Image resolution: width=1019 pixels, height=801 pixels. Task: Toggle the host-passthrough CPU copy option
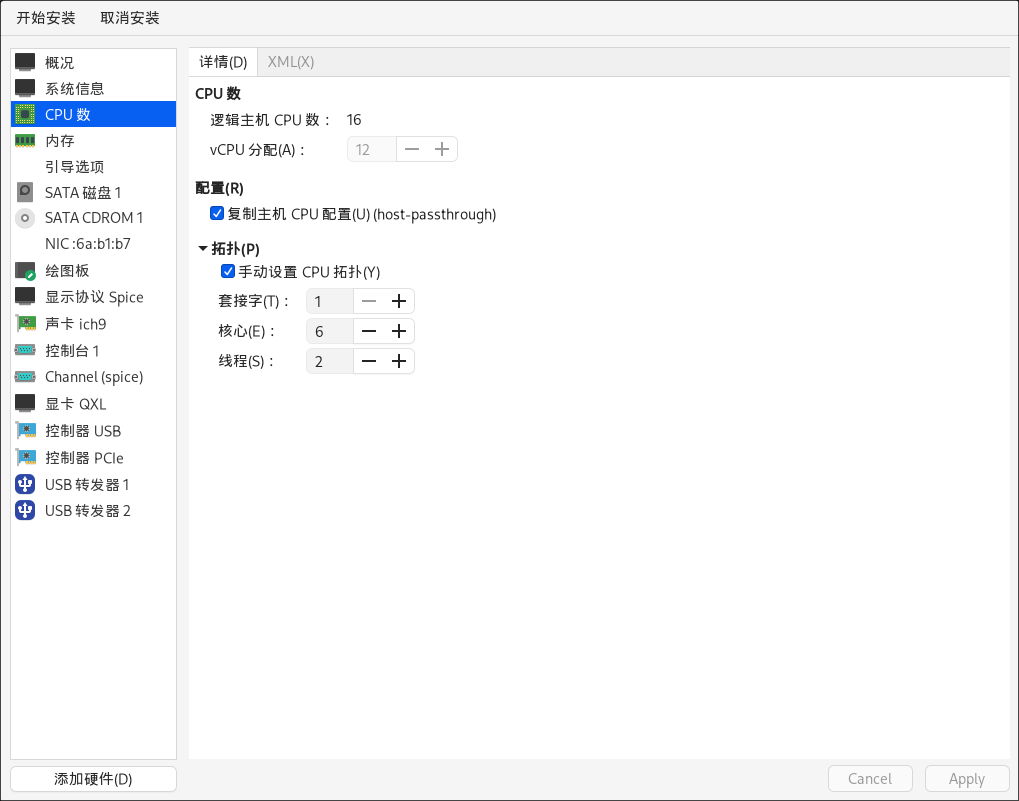click(217, 213)
